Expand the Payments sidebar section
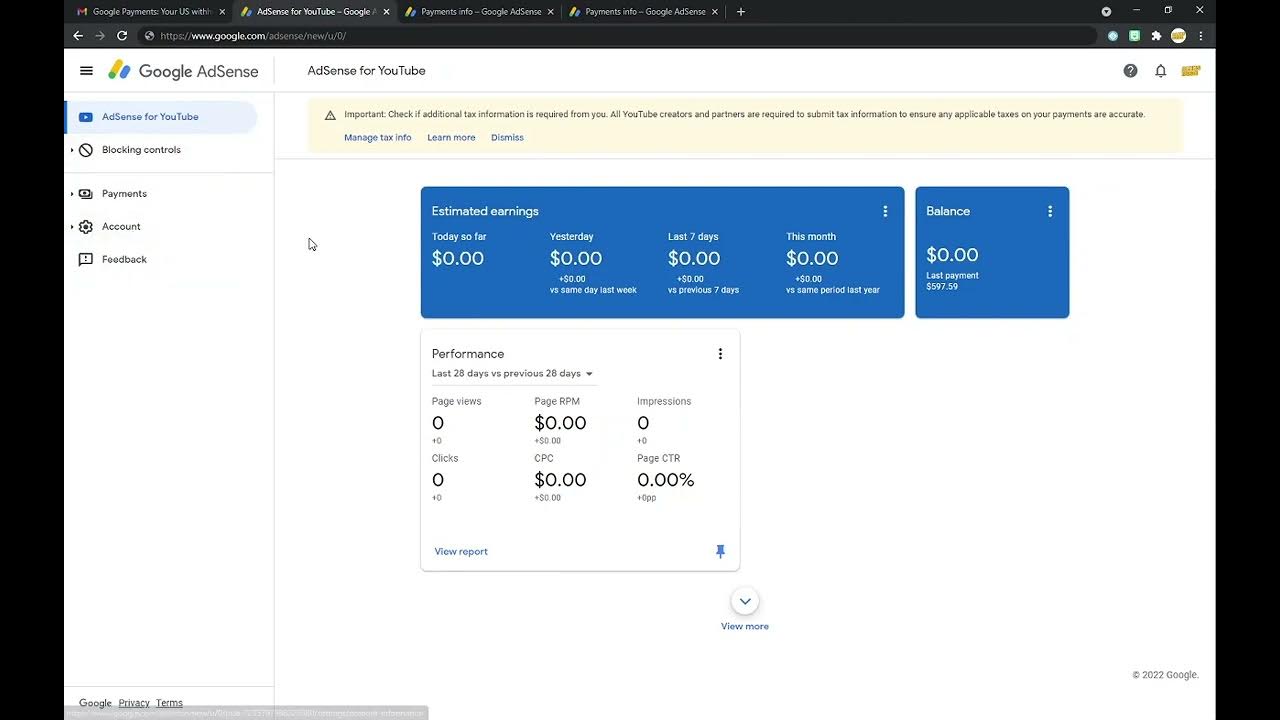Viewport: 1280px width, 720px height. click(x=72, y=194)
